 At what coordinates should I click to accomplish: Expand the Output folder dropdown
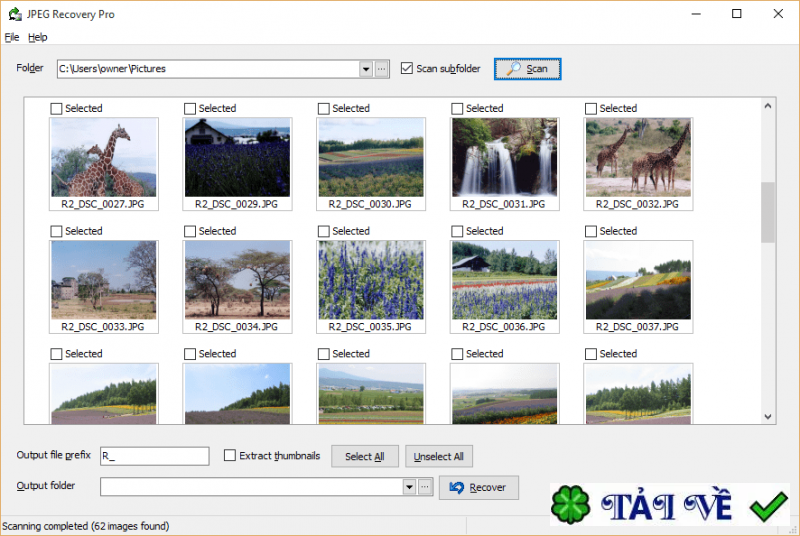[408, 487]
